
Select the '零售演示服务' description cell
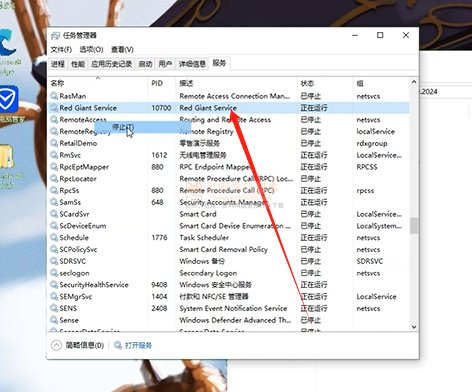(x=199, y=143)
